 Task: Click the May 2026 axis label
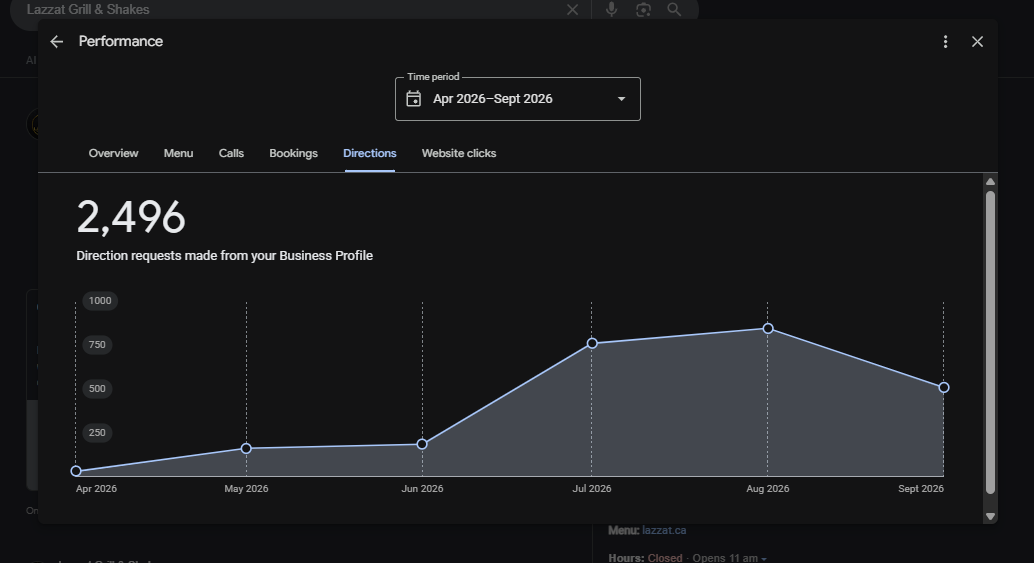pos(246,489)
